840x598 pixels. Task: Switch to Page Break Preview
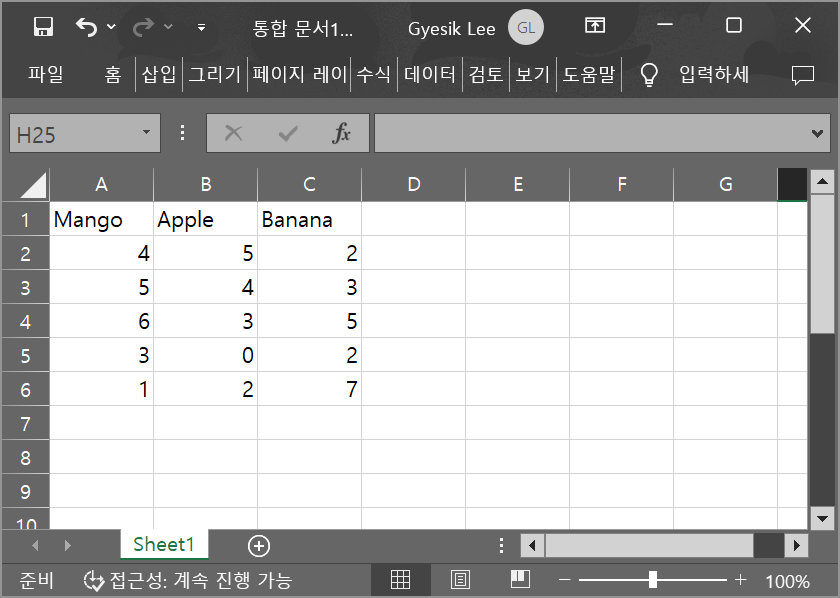(x=519, y=580)
